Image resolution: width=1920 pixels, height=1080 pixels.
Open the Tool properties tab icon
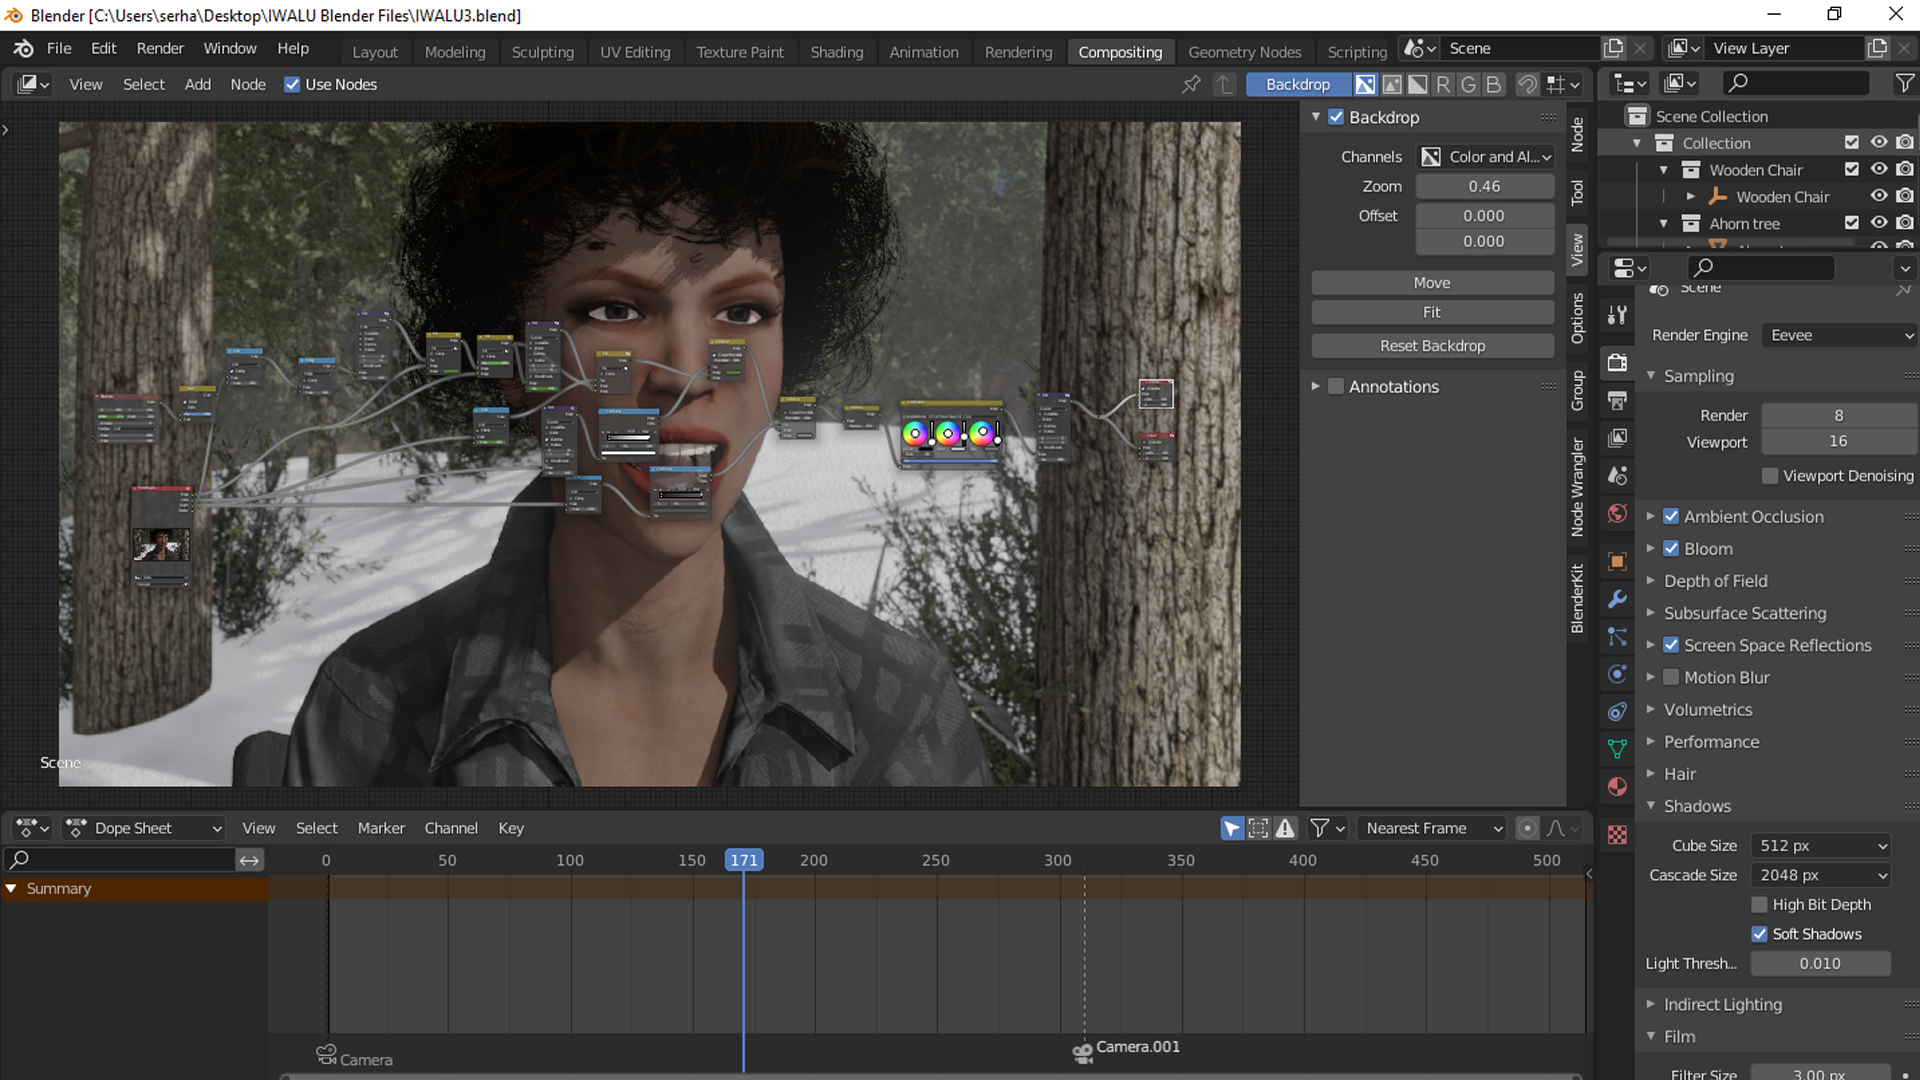pyautogui.click(x=1617, y=315)
